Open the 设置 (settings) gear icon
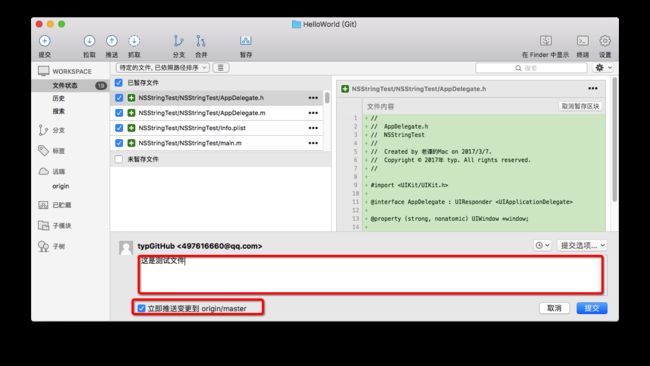The height and width of the screenshot is (366, 650). click(605, 41)
